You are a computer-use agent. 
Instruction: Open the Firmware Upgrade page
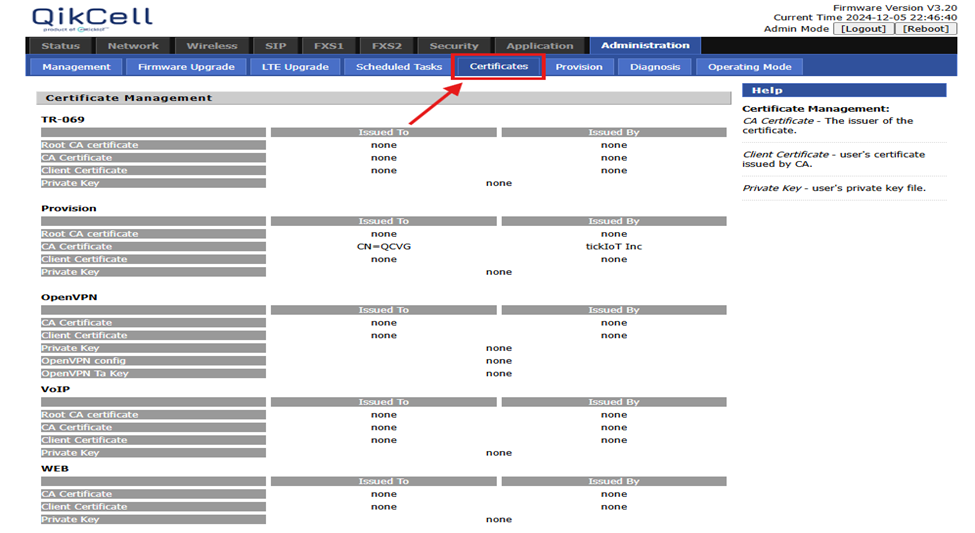tap(187, 67)
